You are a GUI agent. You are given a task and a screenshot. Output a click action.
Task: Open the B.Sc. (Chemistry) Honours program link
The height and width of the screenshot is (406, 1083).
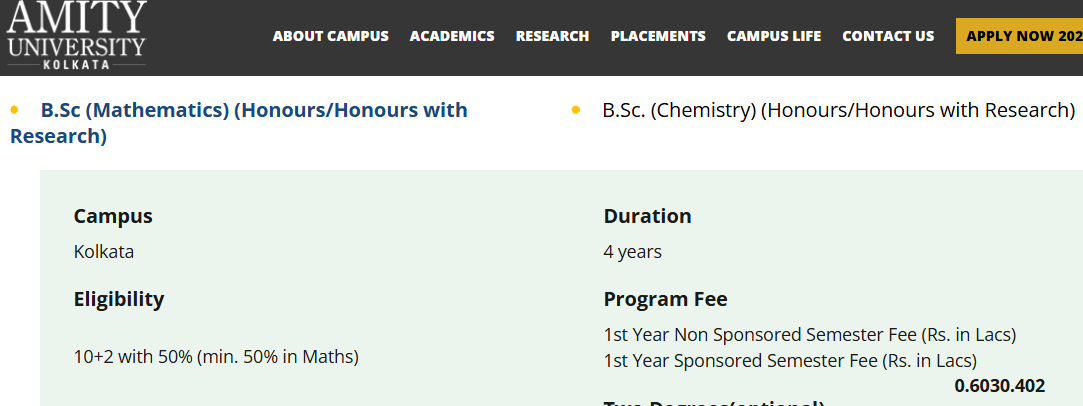point(838,110)
